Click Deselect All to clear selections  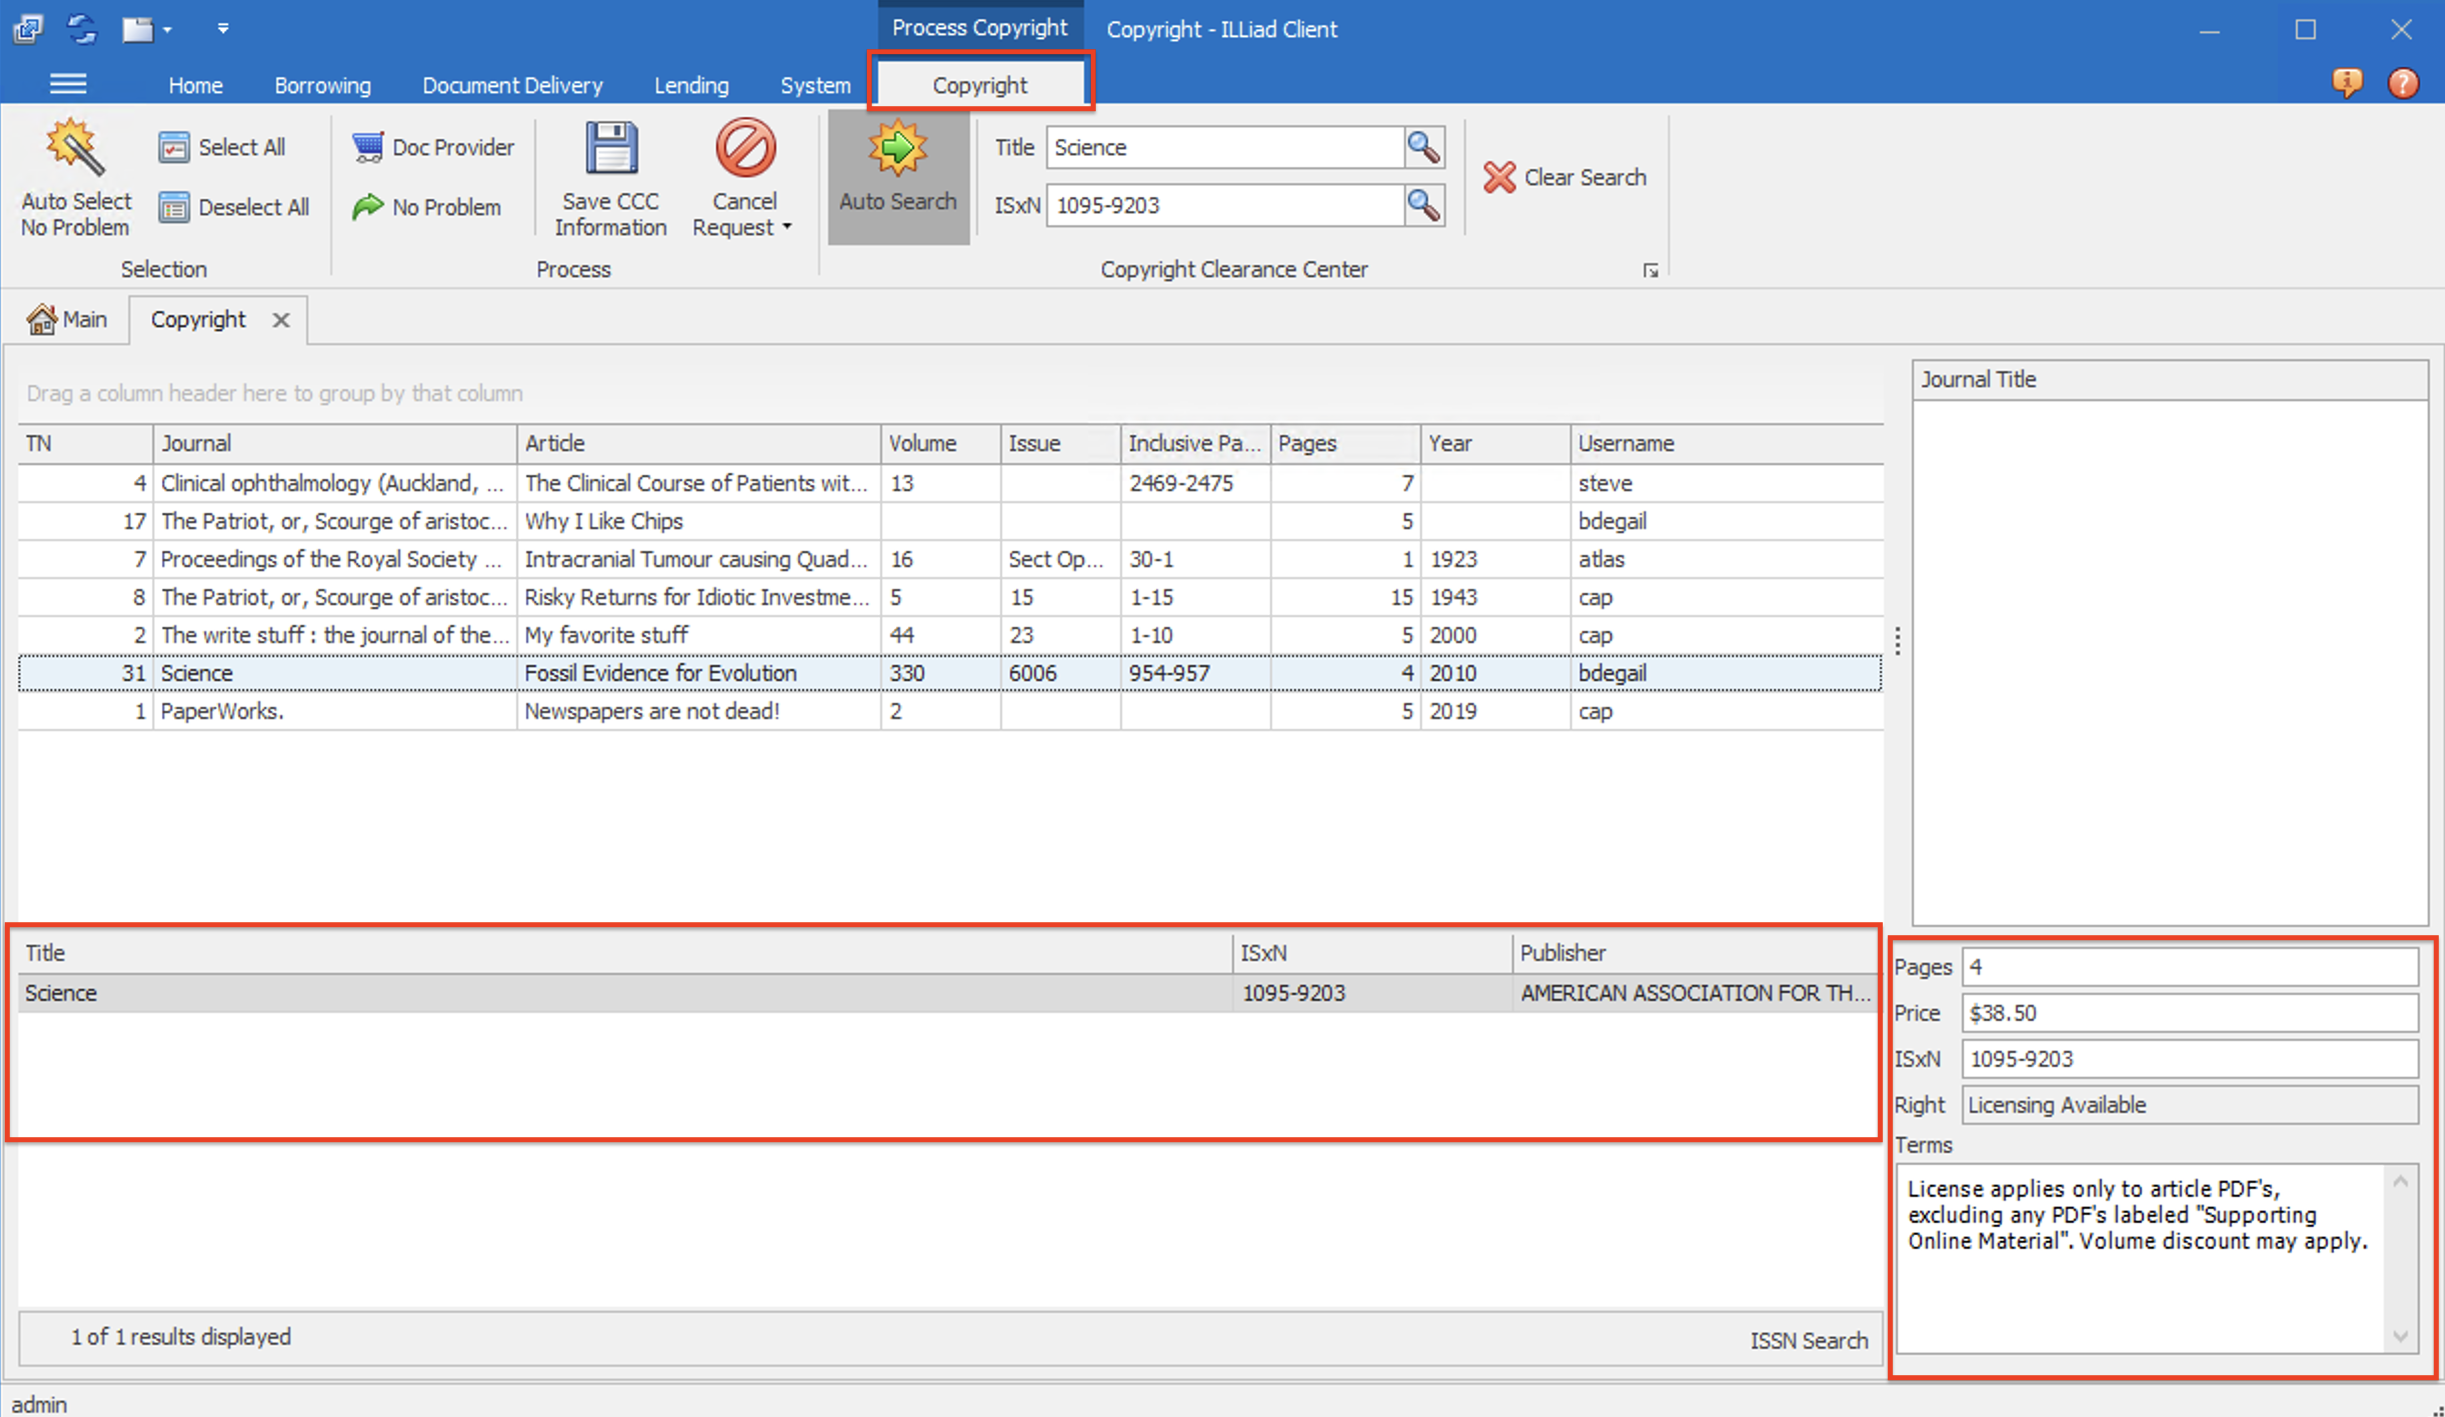tap(234, 207)
